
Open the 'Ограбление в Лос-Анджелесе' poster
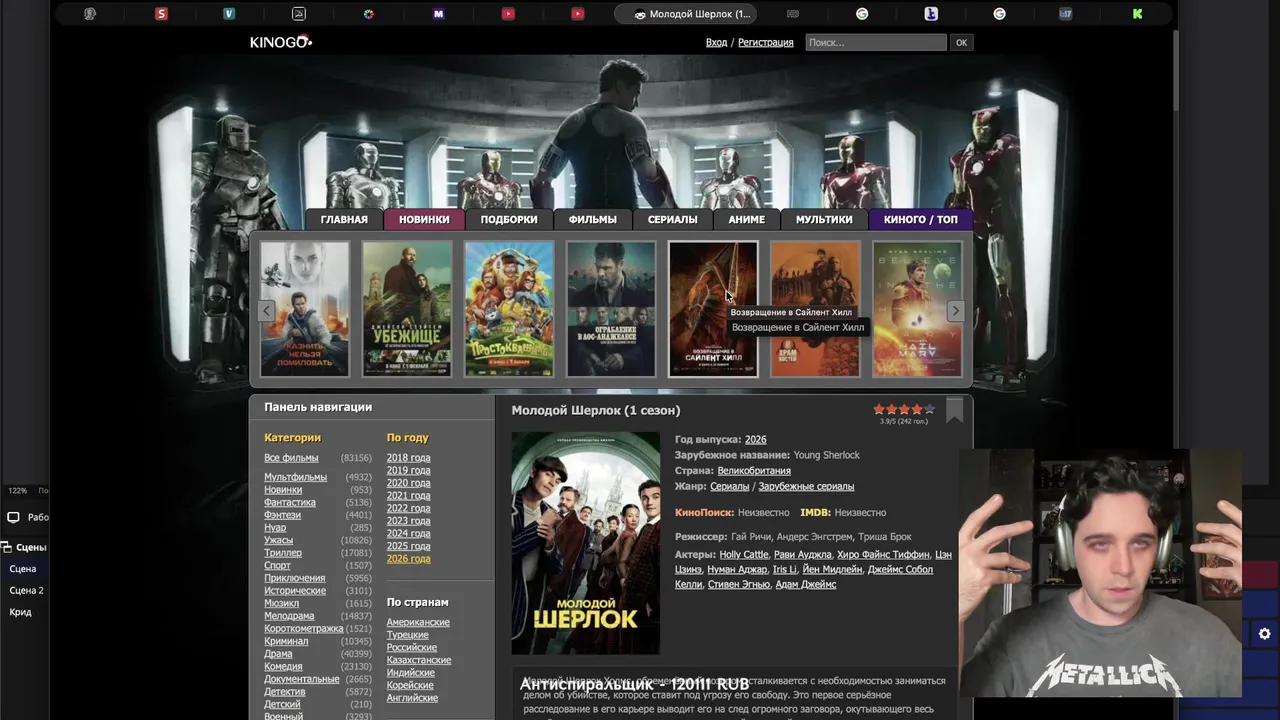click(611, 309)
